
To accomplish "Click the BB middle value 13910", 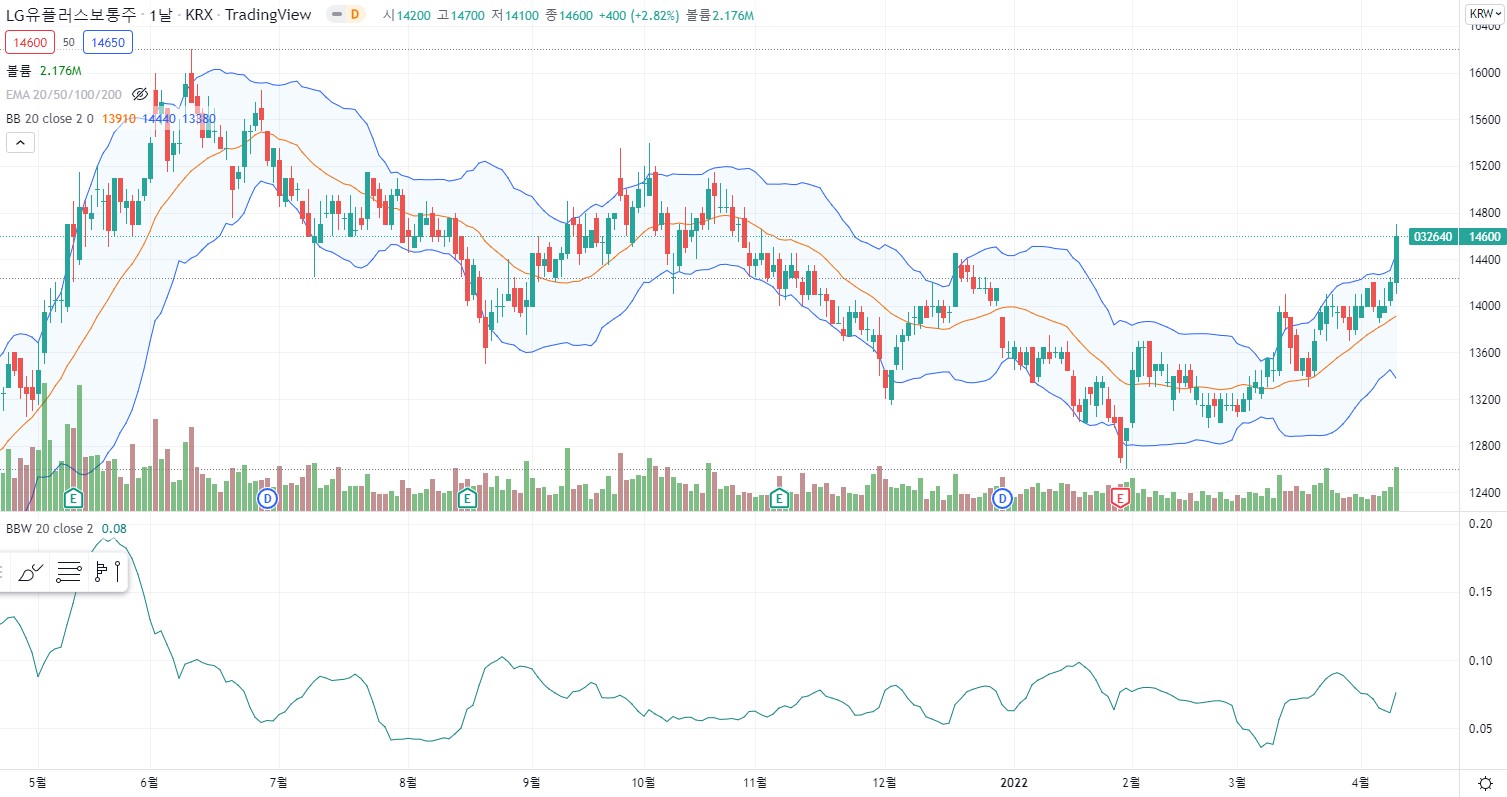I will pos(119,118).
